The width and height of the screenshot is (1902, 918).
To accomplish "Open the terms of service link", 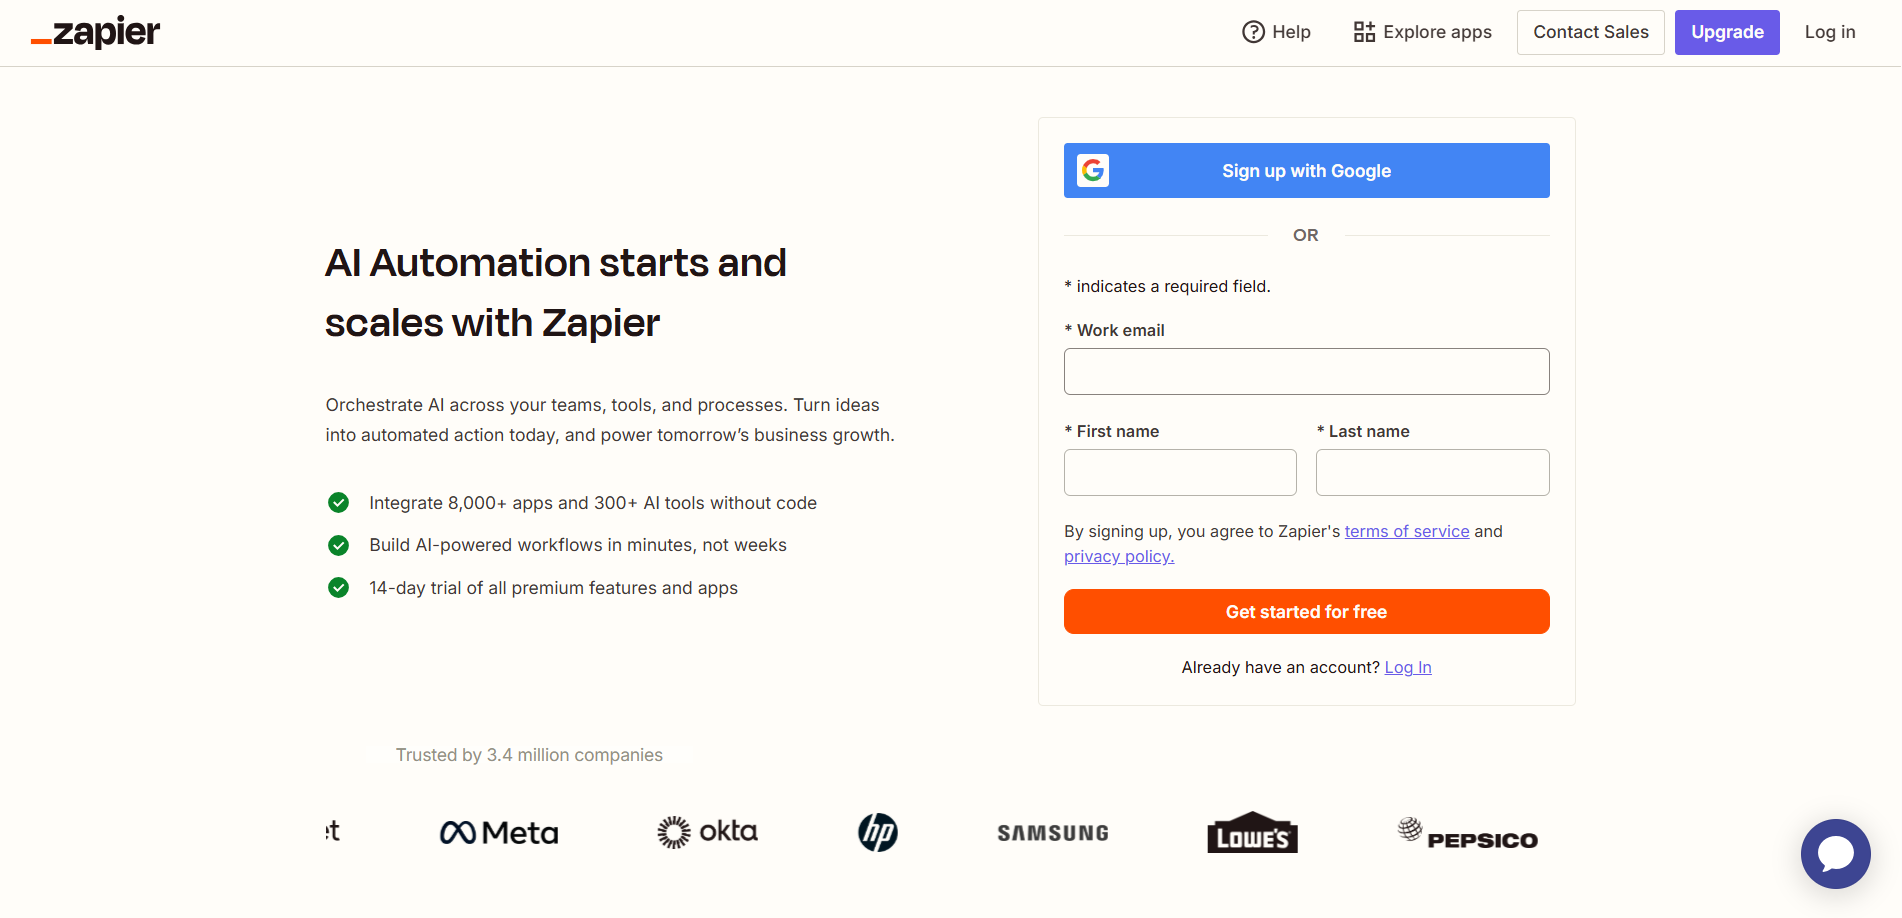I will coord(1406,531).
